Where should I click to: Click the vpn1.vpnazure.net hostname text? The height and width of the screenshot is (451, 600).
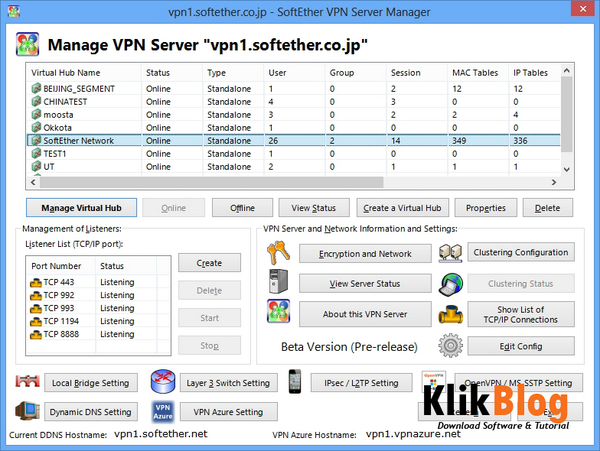coord(413,434)
